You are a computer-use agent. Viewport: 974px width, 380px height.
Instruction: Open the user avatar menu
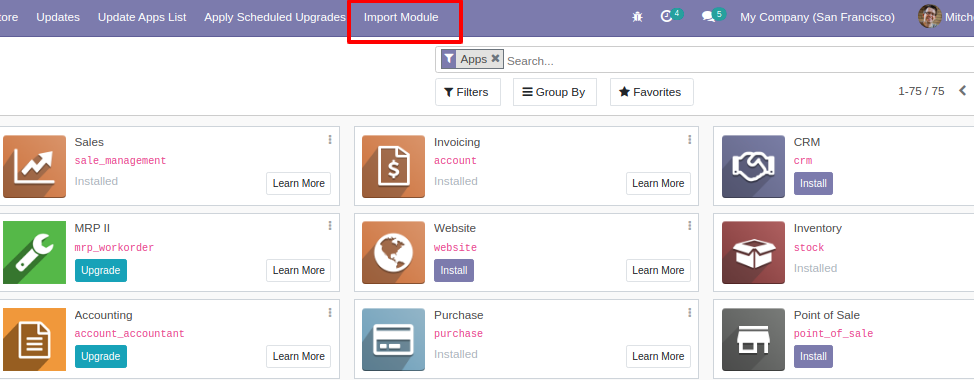tap(930, 17)
